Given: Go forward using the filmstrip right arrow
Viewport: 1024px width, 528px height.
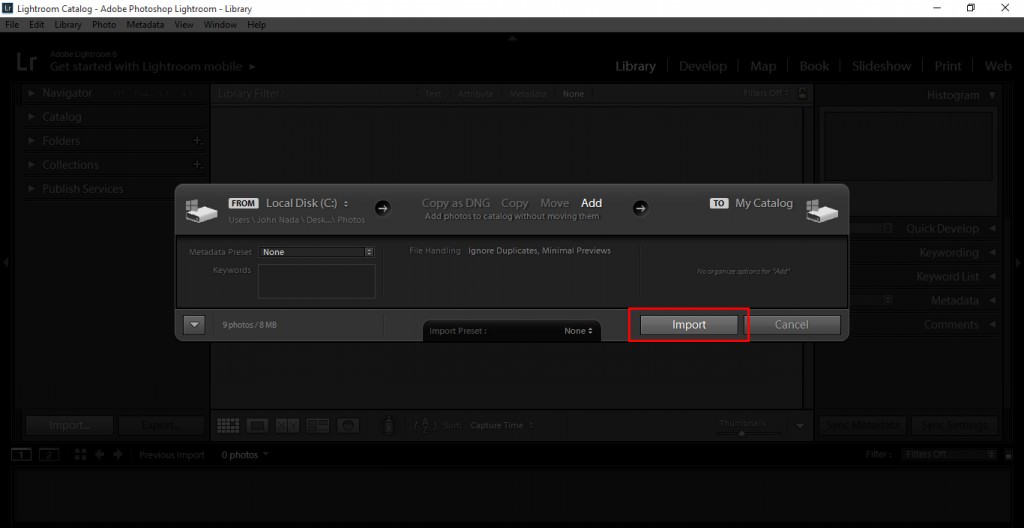Looking at the screenshot, I should point(118,455).
